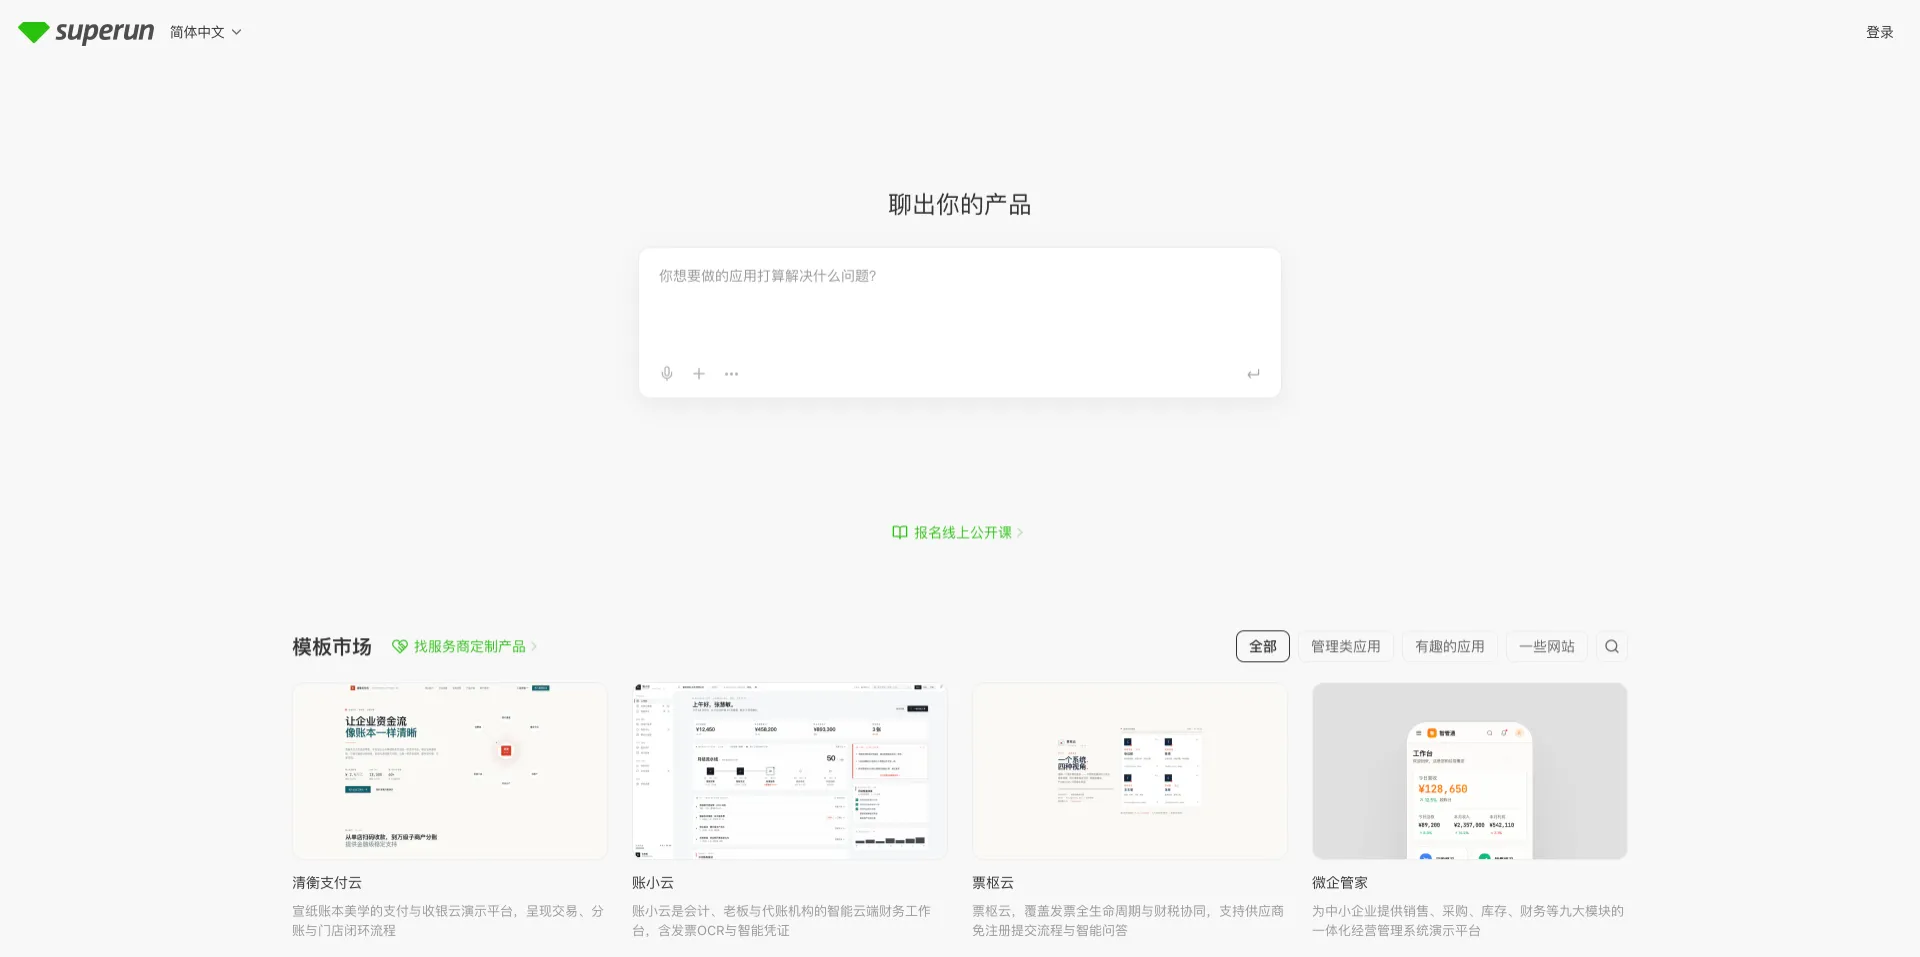Click the 模板市场 heading

[332, 647]
